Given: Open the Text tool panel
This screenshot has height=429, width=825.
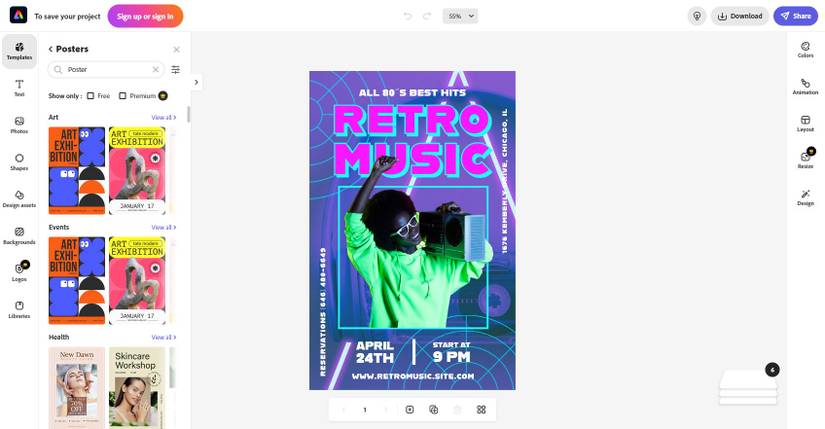Looking at the screenshot, I should [19, 88].
